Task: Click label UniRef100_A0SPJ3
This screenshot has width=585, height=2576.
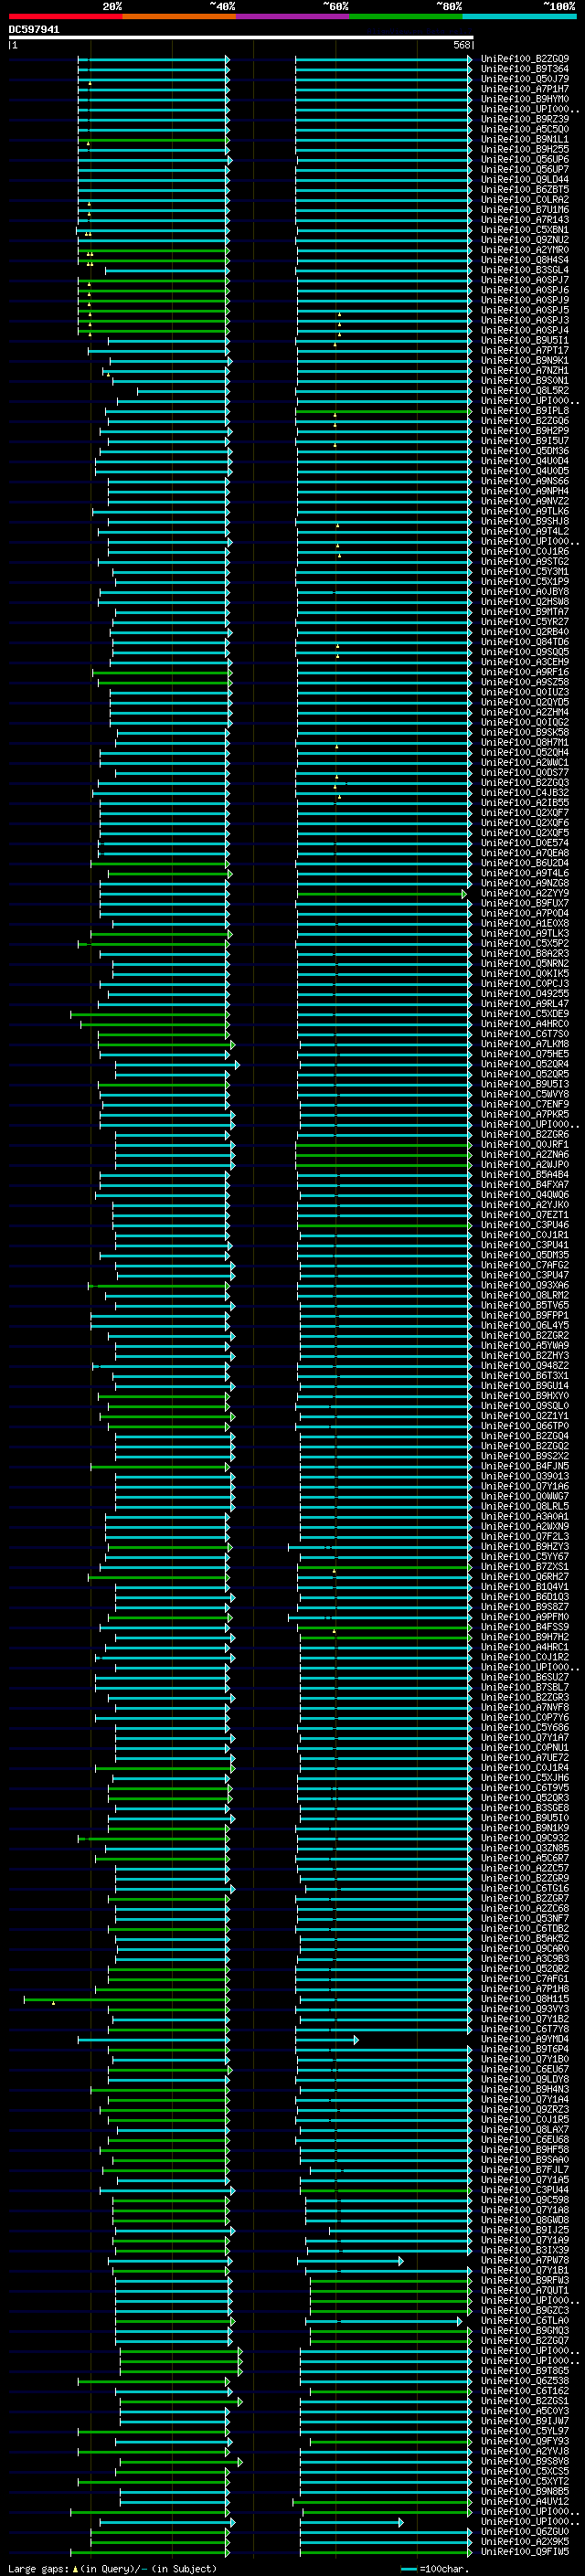Action: (x=525, y=320)
